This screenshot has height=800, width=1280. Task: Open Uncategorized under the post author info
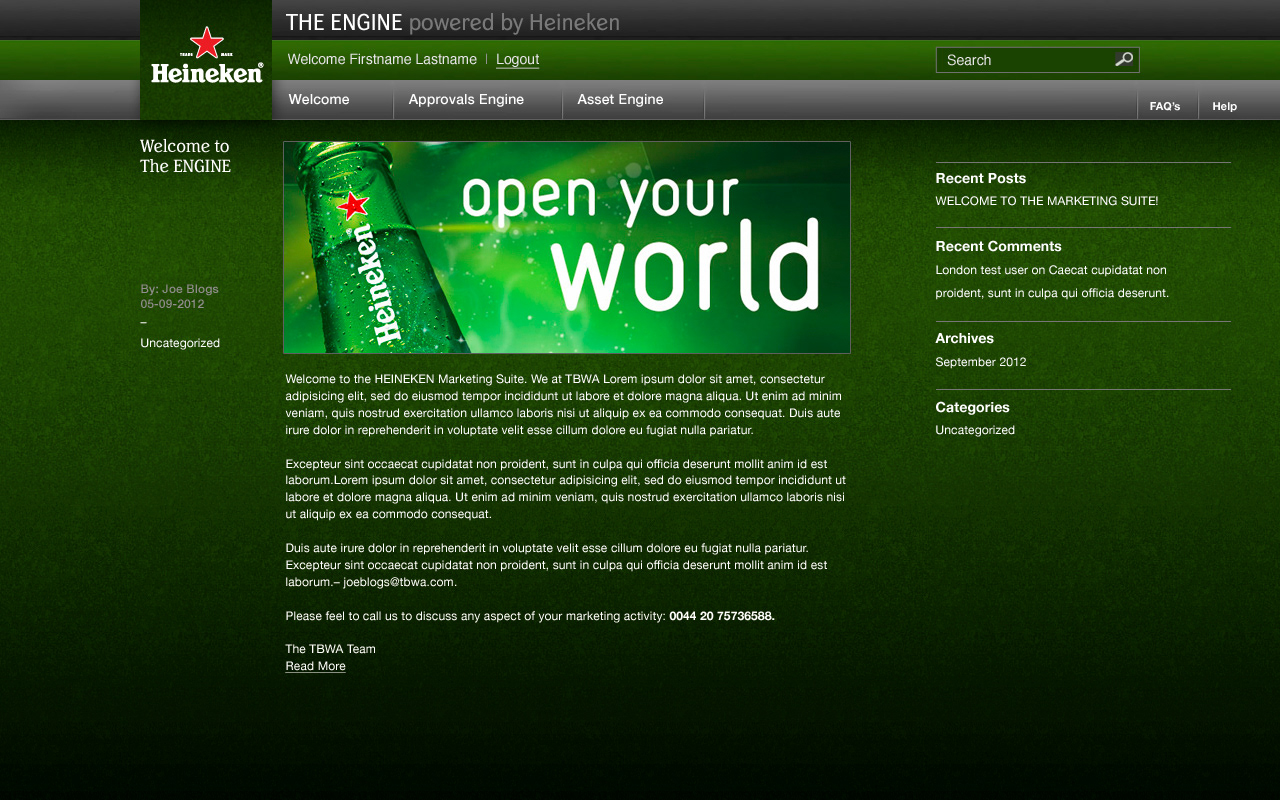point(180,343)
